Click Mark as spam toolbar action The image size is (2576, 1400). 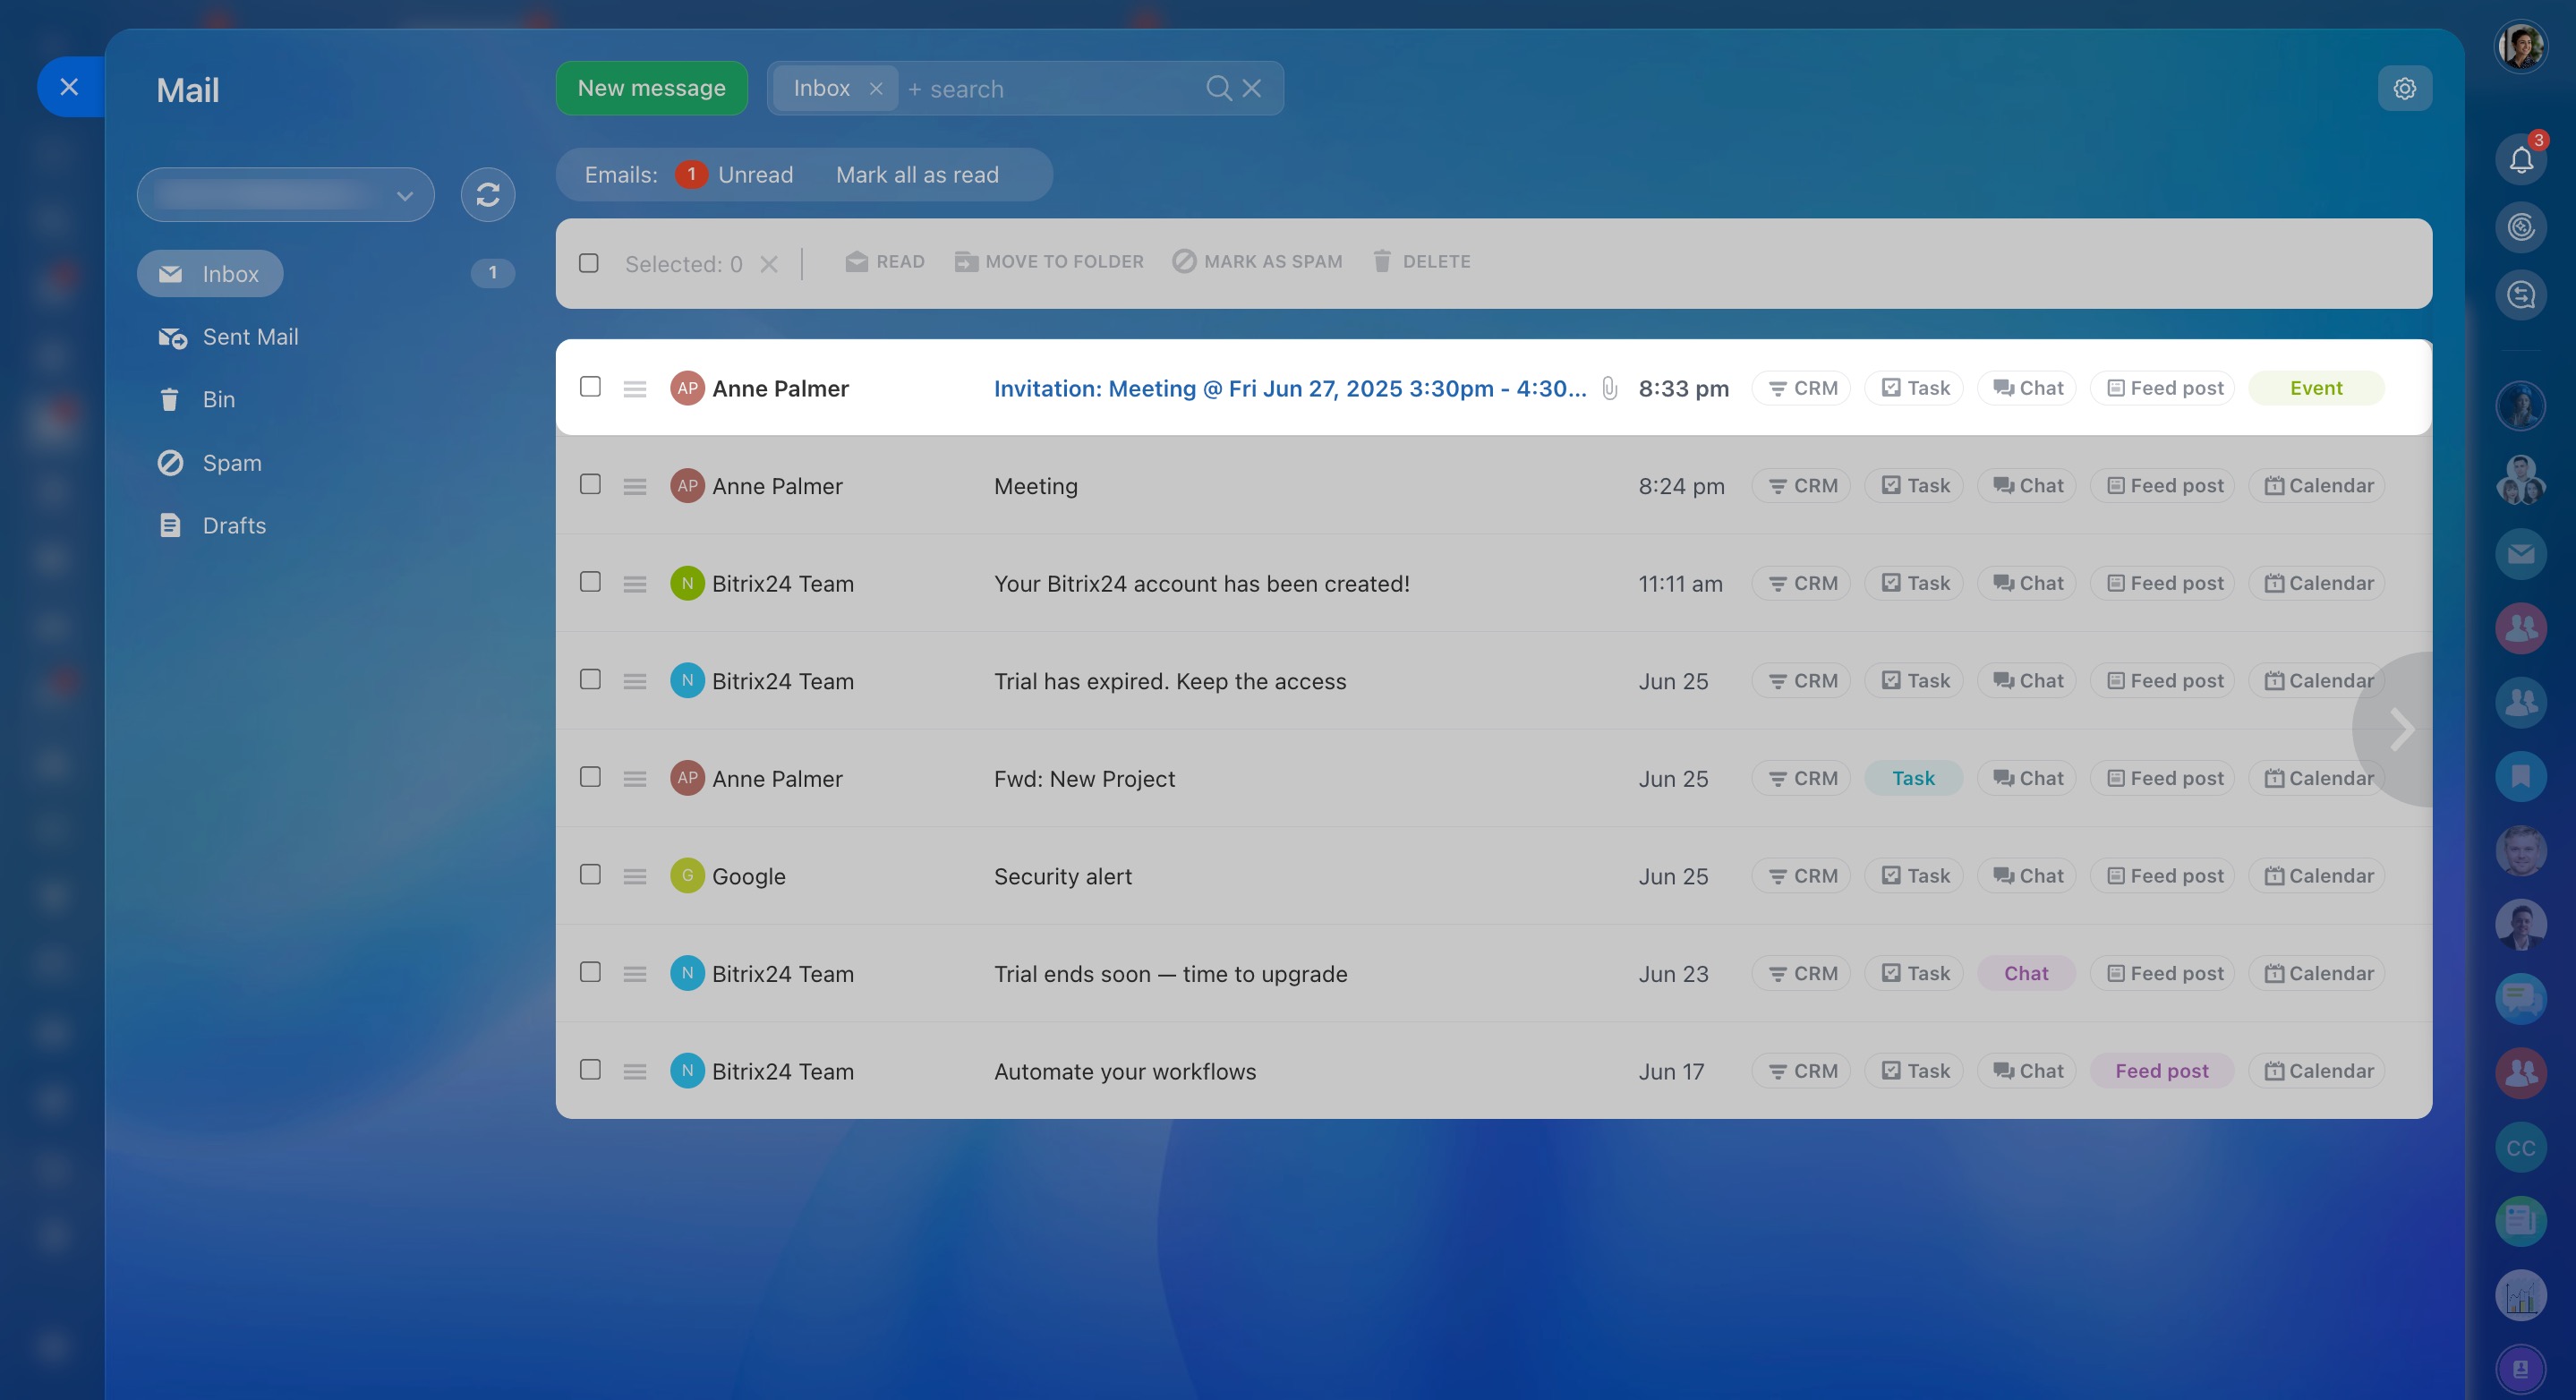point(1257,262)
